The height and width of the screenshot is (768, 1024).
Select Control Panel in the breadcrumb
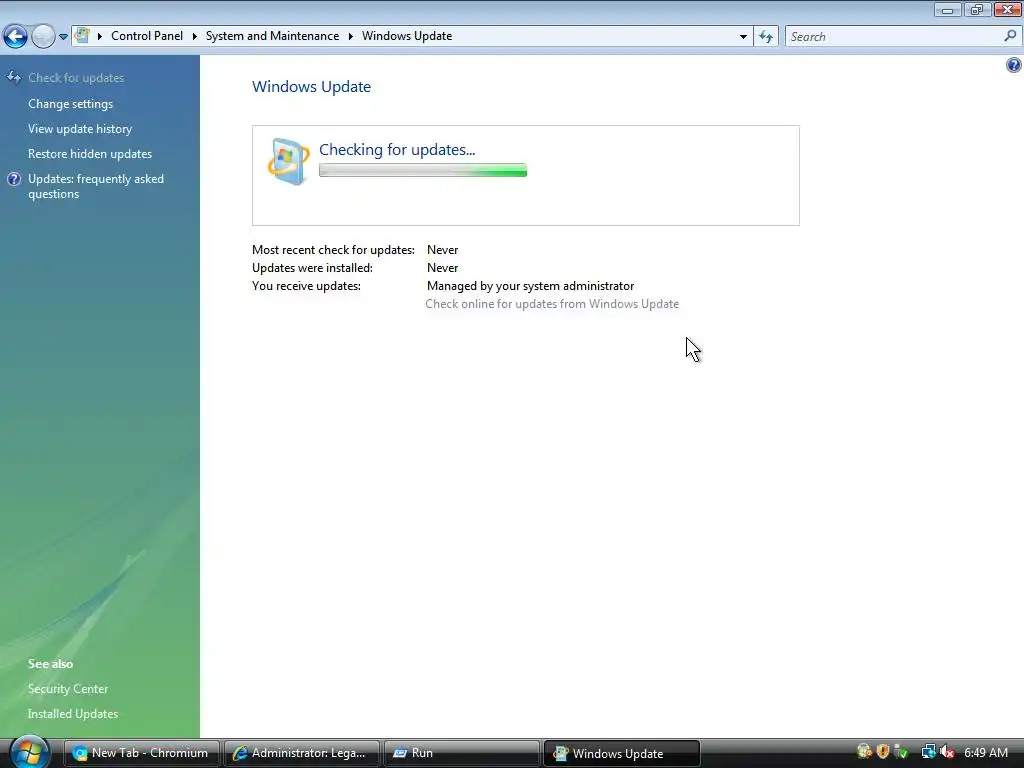click(x=147, y=36)
